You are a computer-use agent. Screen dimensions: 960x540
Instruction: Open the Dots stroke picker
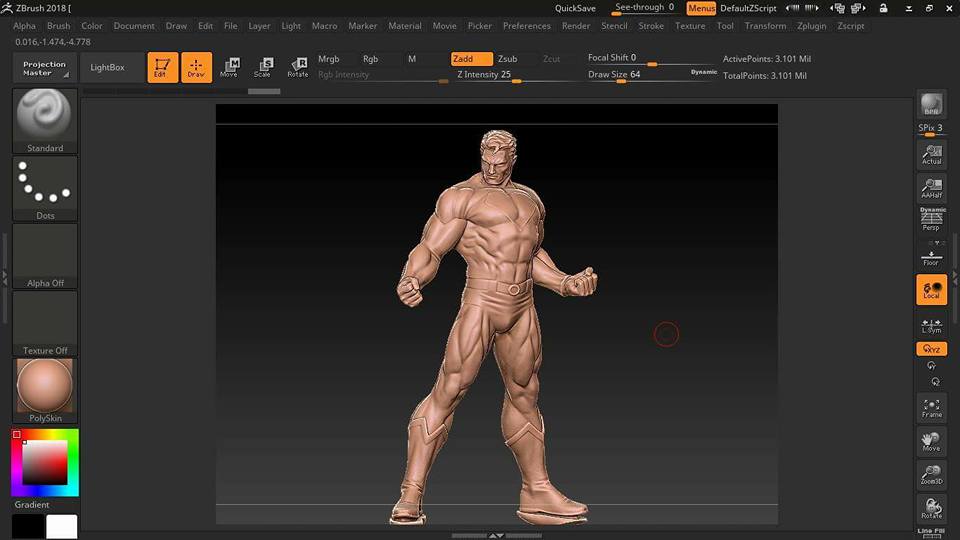tap(45, 188)
